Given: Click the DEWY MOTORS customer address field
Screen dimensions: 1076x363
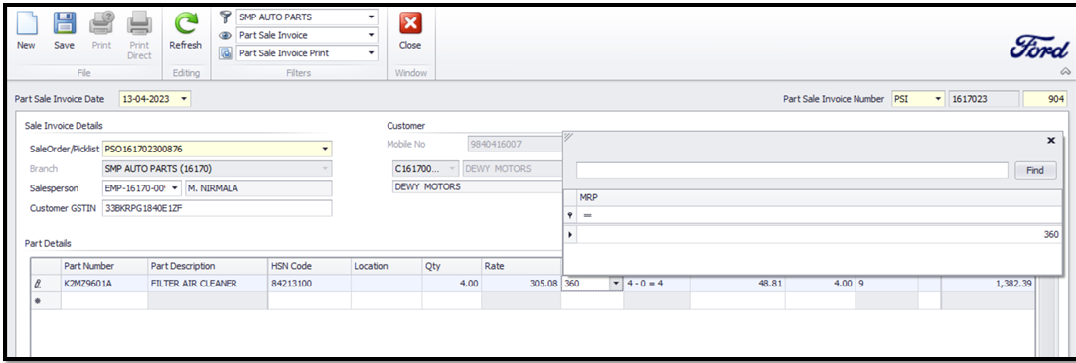Looking at the screenshot, I should [x=477, y=187].
